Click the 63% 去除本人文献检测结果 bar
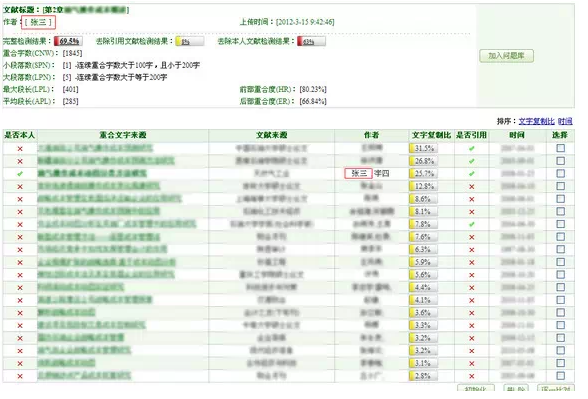The image size is (588, 399). coord(312,41)
